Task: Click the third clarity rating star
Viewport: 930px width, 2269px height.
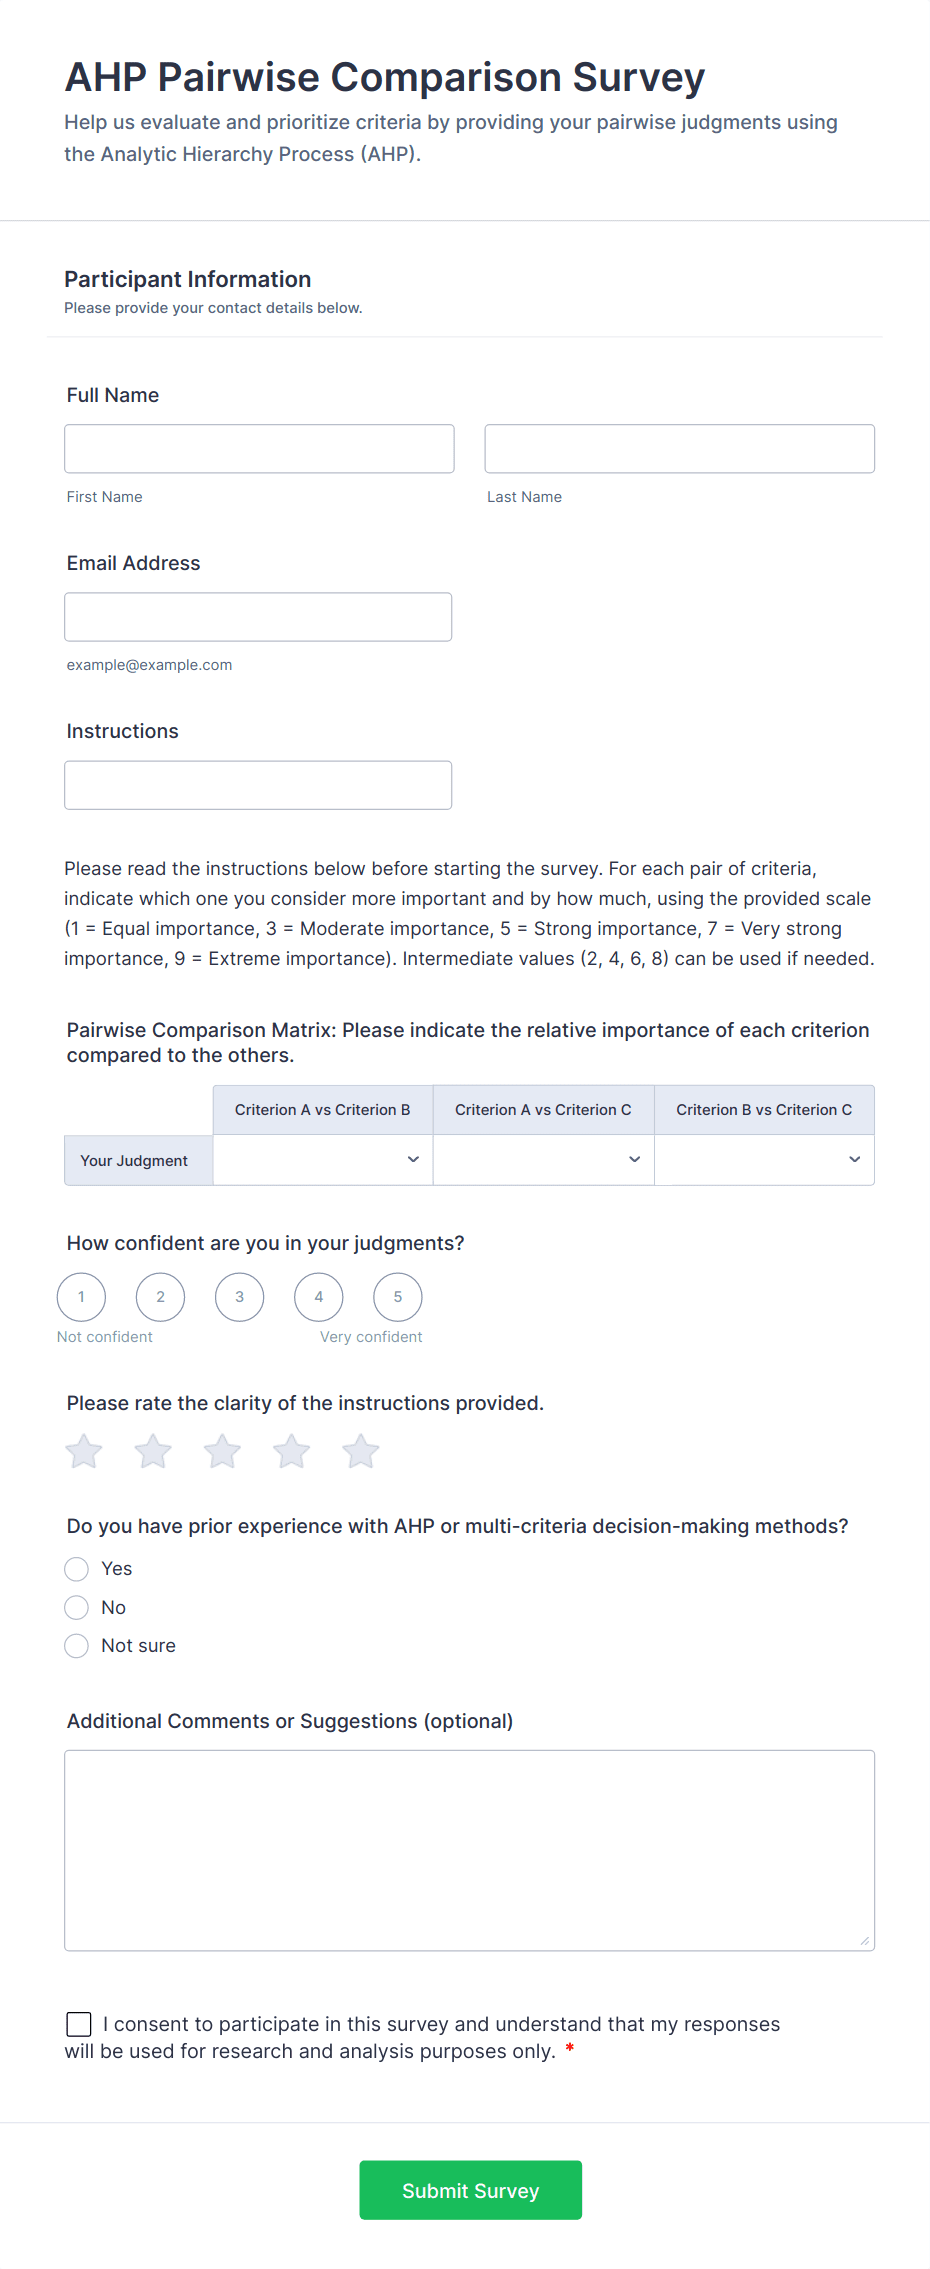Action: click(x=222, y=1451)
